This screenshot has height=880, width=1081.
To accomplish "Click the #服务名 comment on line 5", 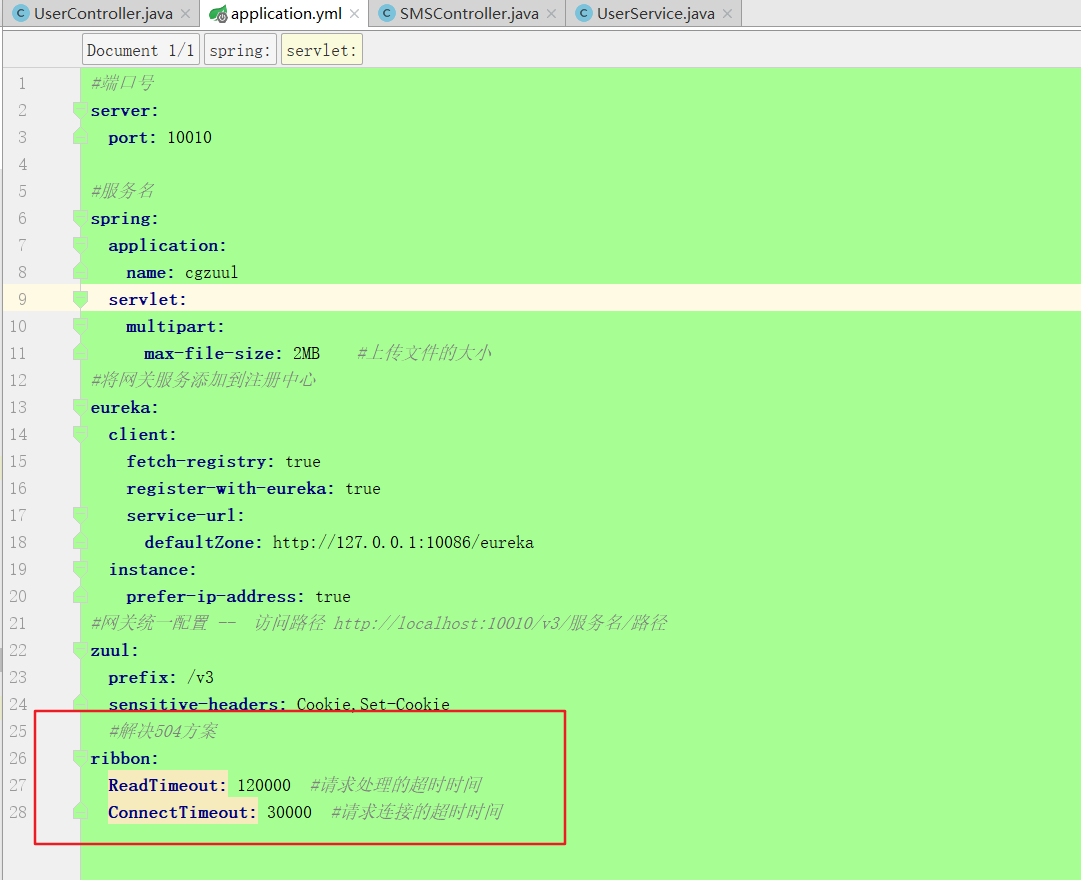I will [x=123, y=191].
